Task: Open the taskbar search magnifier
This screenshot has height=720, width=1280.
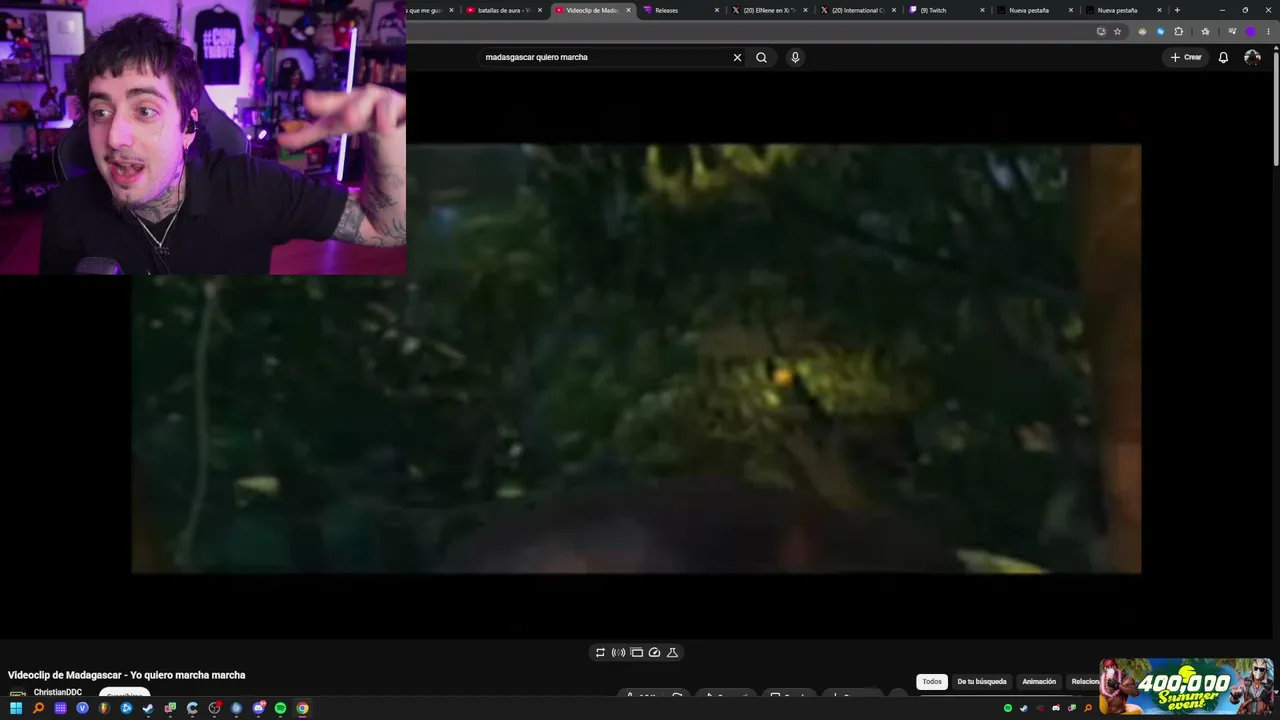Action: (38, 708)
